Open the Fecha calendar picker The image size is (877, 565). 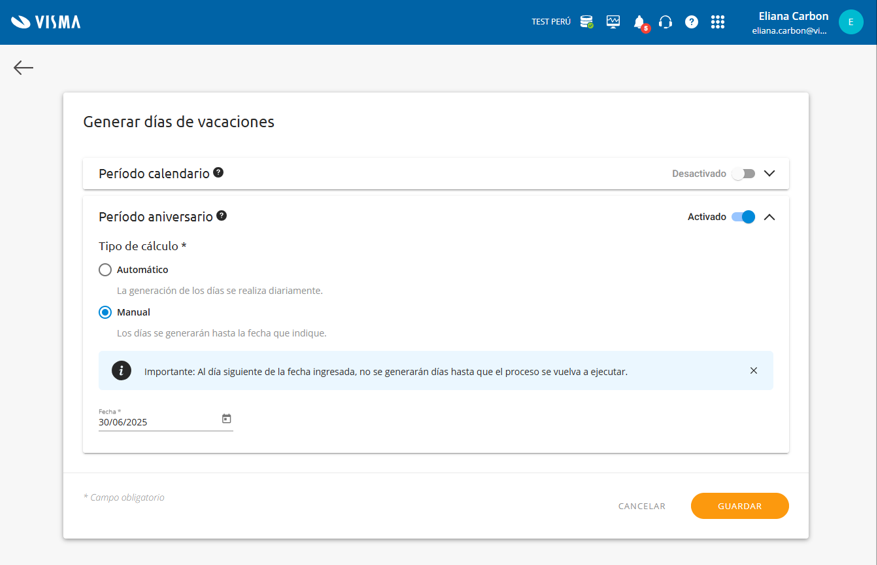click(227, 419)
